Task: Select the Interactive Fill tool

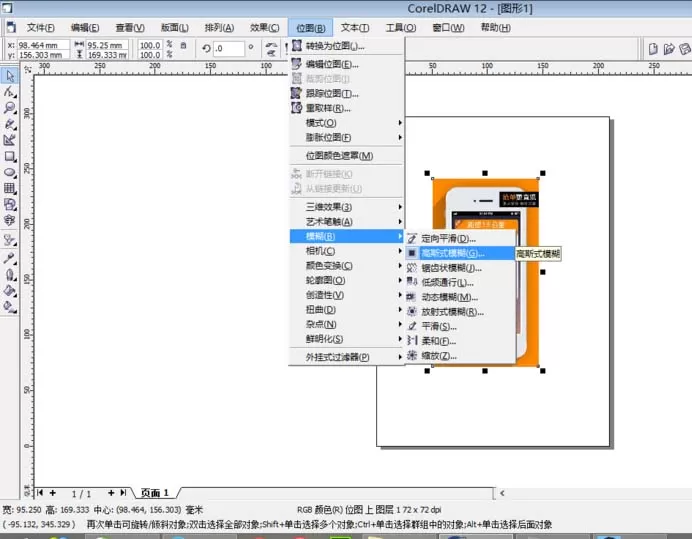Action: coord(10,306)
